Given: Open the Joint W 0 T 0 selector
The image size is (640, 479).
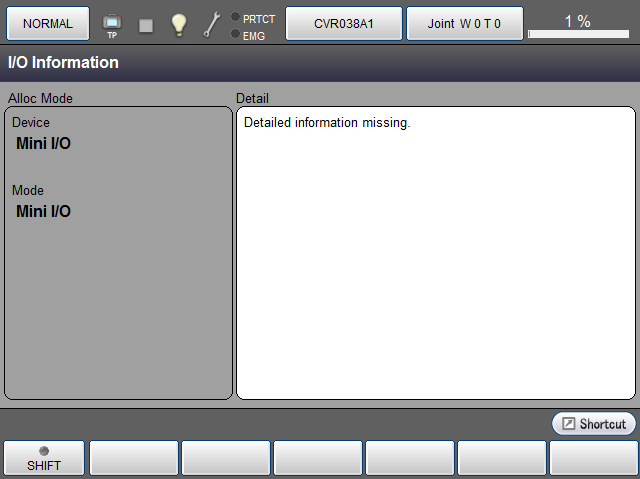Looking at the screenshot, I should pos(464,23).
